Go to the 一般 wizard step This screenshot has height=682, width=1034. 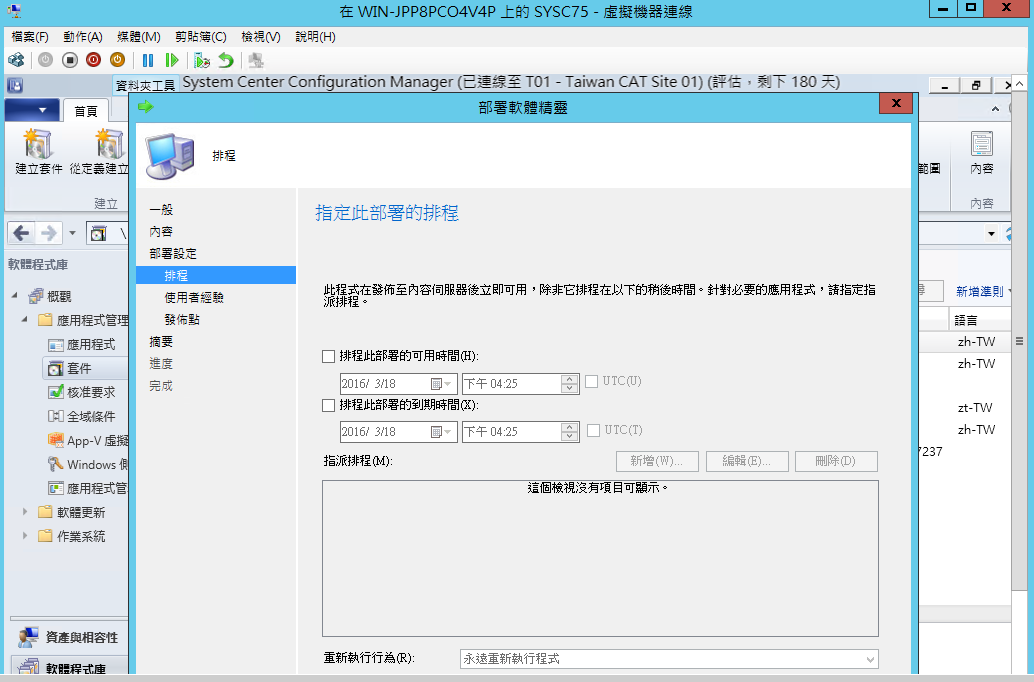pyautogui.click(x=161, y=210)
